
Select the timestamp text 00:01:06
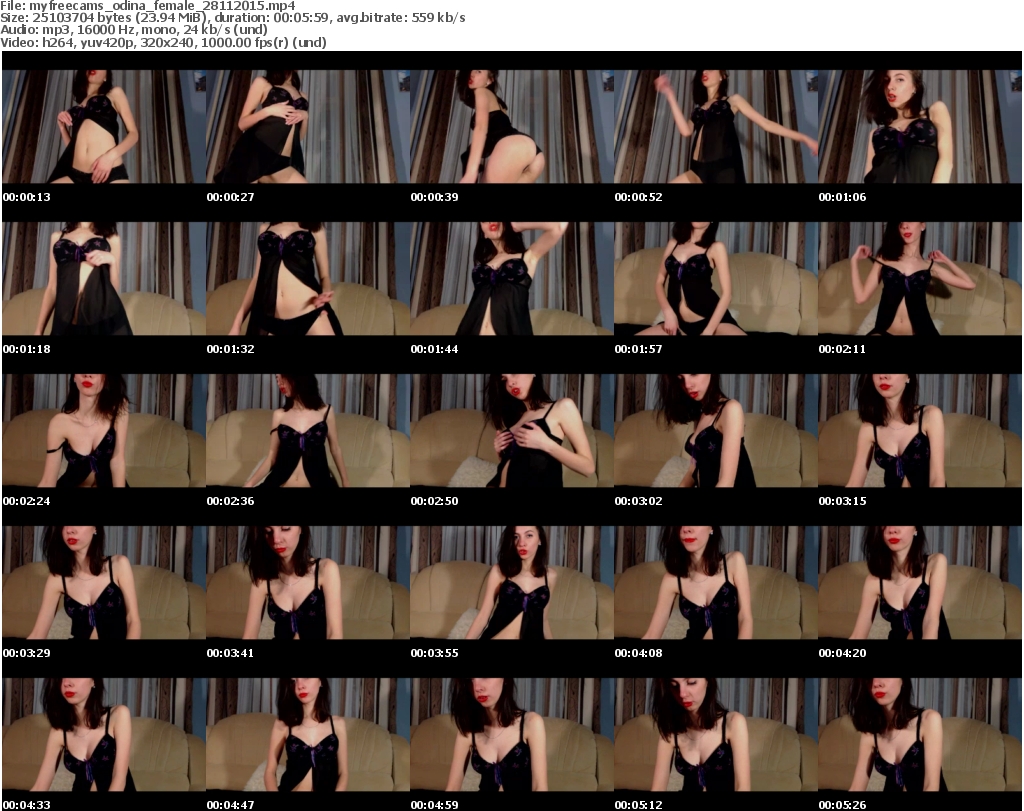click(x=842, y=197)
